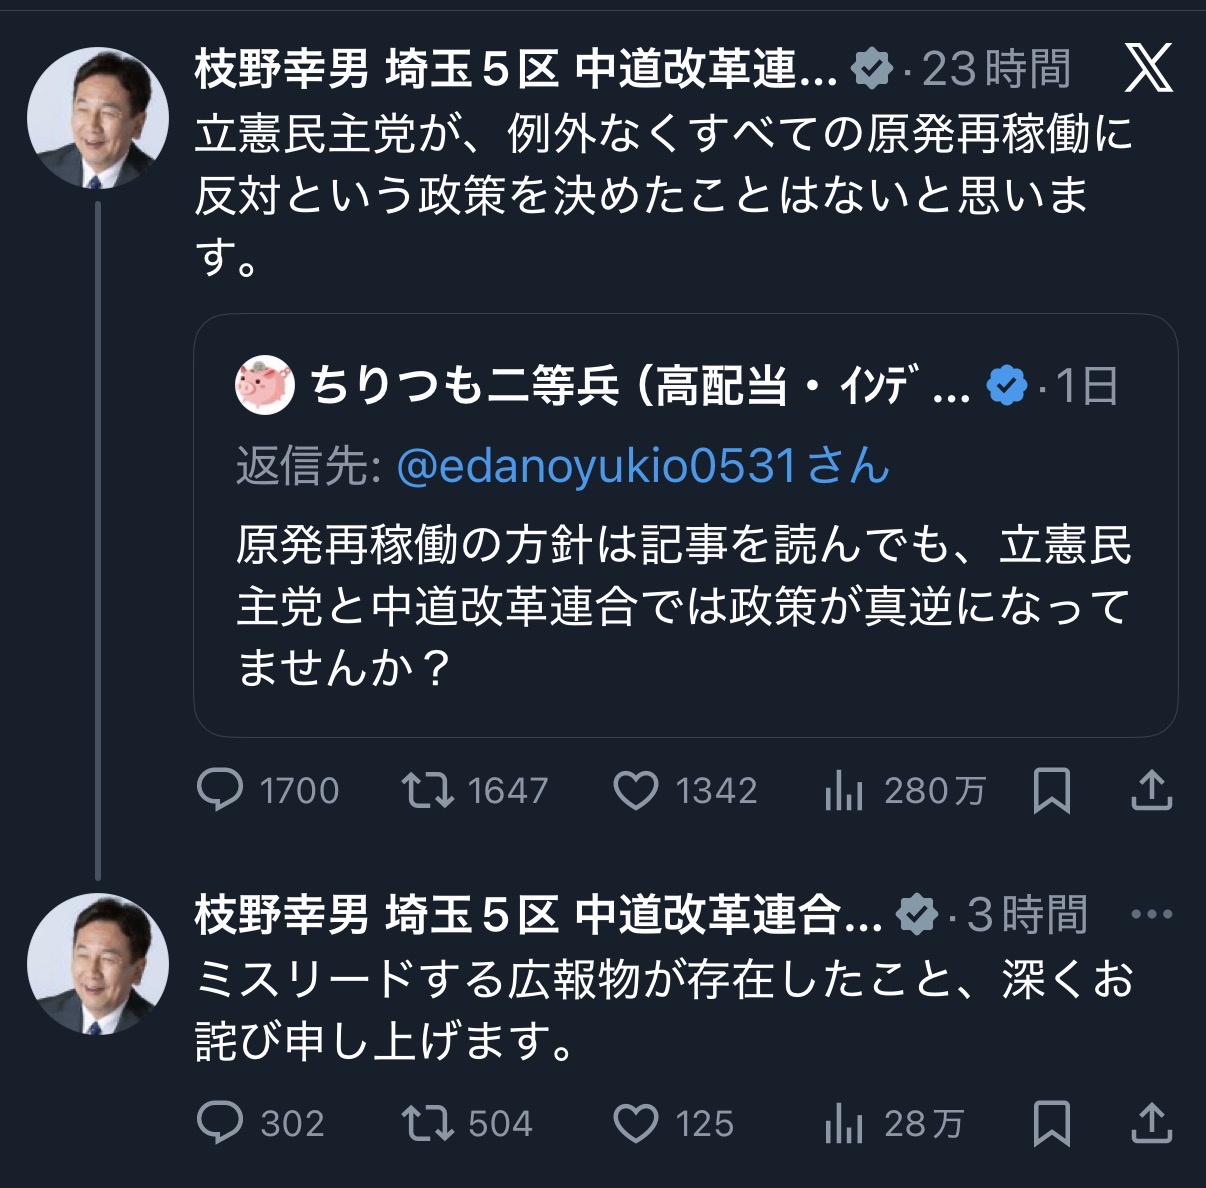
Task: Reply to the apology post with 302 replies
Action: click(x=220, y=1123)
